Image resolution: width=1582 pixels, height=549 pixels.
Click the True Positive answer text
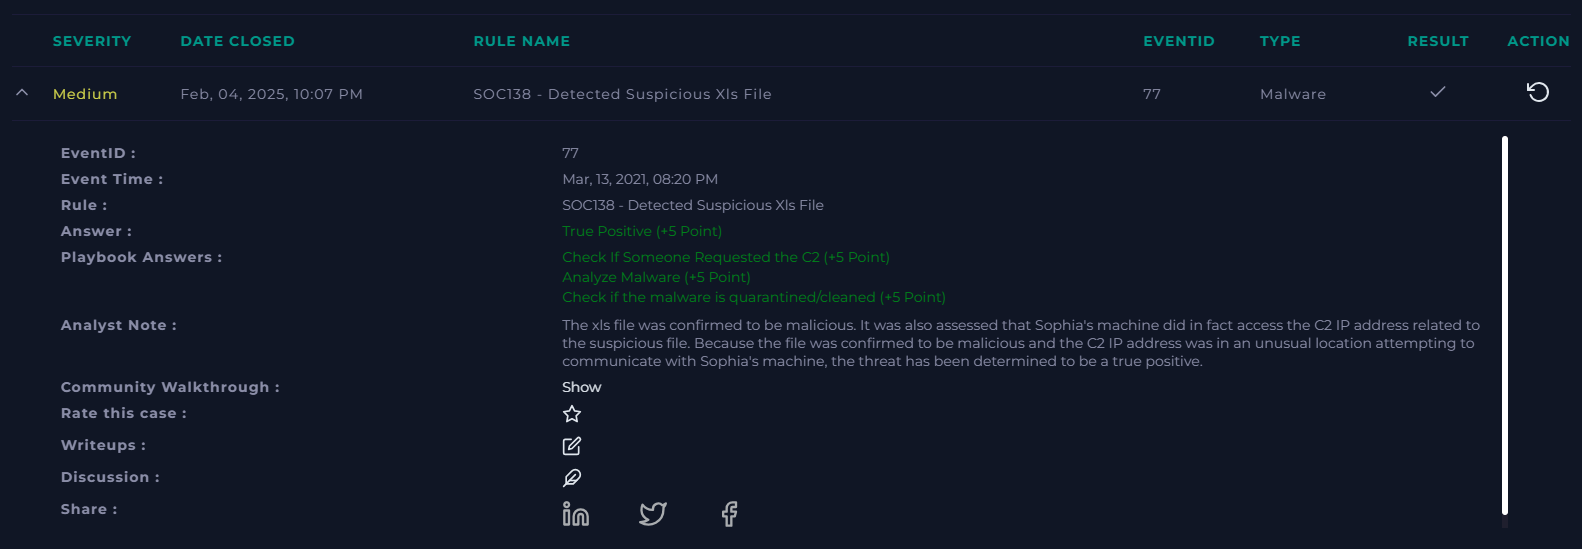tap(642, 231)
